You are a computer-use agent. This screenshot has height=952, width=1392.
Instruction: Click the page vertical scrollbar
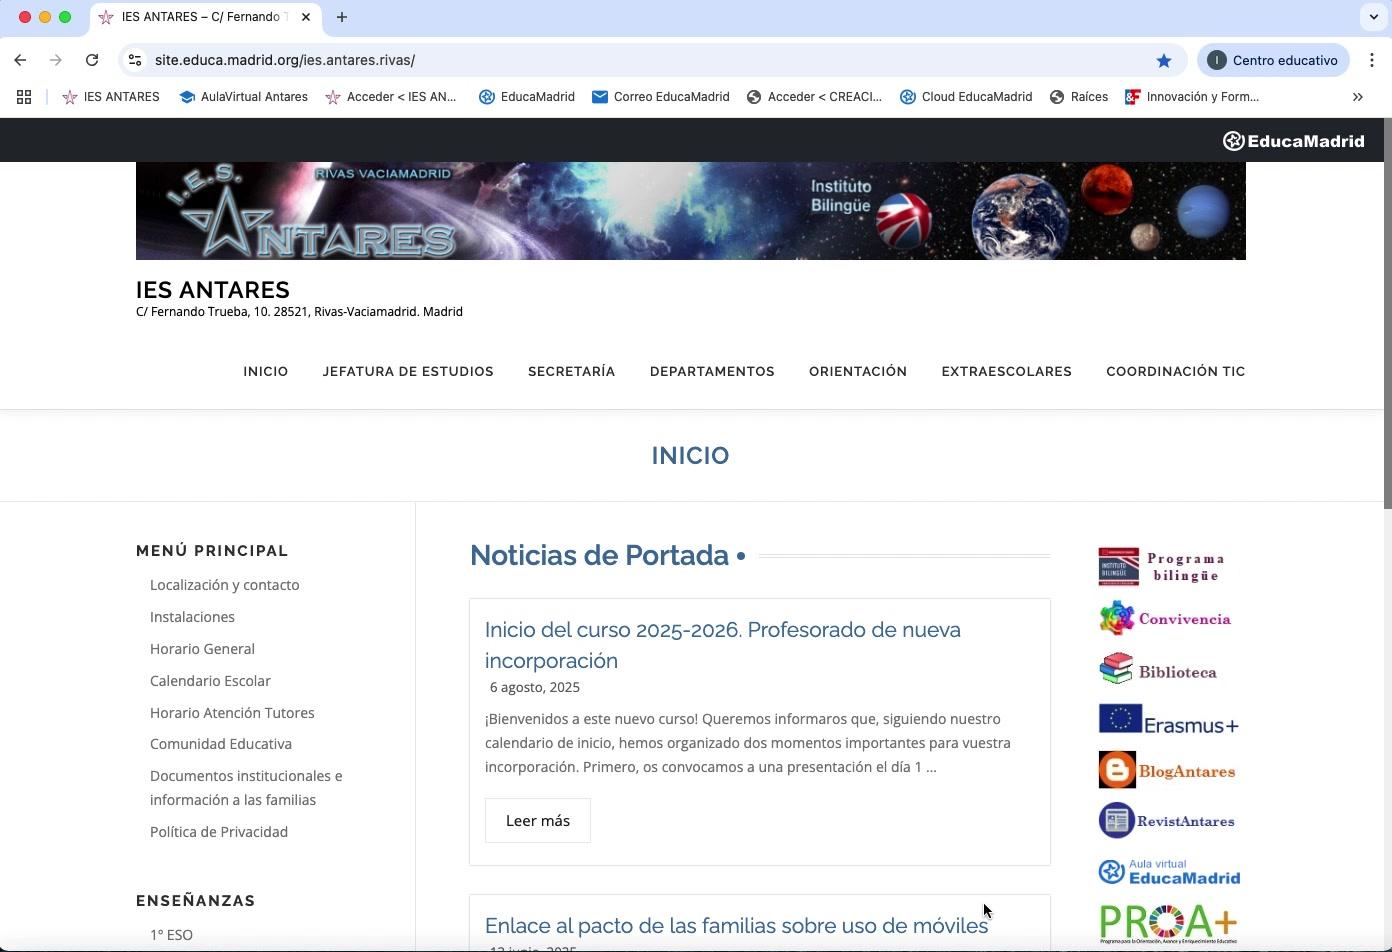pos(1386,314)
